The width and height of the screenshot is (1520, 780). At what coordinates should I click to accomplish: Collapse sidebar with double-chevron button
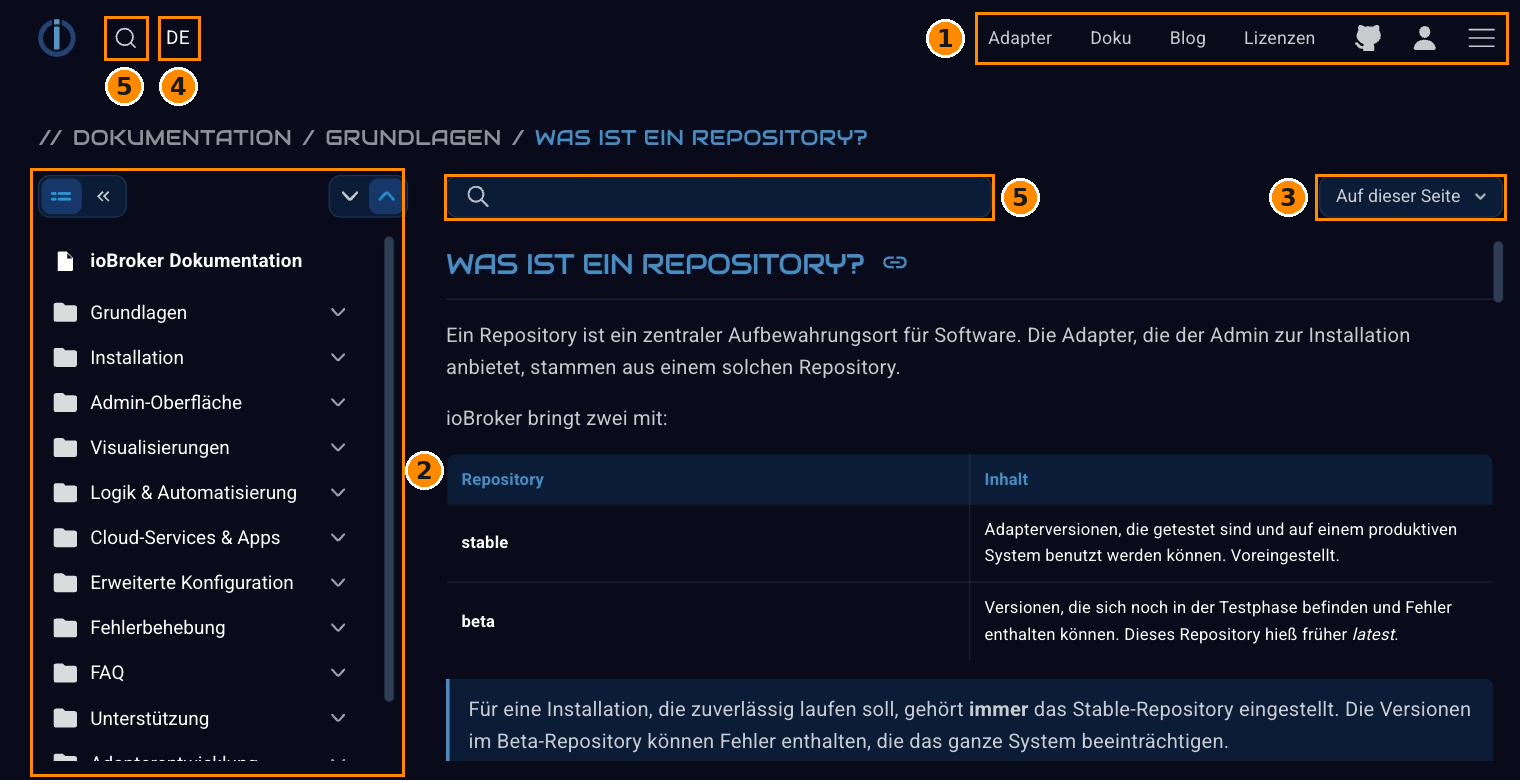coord(103,196)
